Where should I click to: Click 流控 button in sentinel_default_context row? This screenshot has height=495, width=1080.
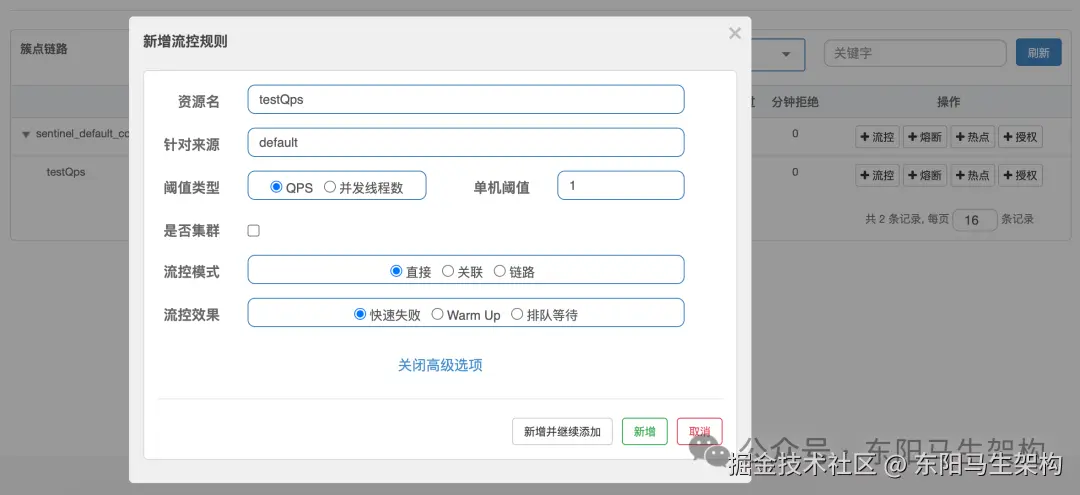pyautogui.click(x=878, y=137)
